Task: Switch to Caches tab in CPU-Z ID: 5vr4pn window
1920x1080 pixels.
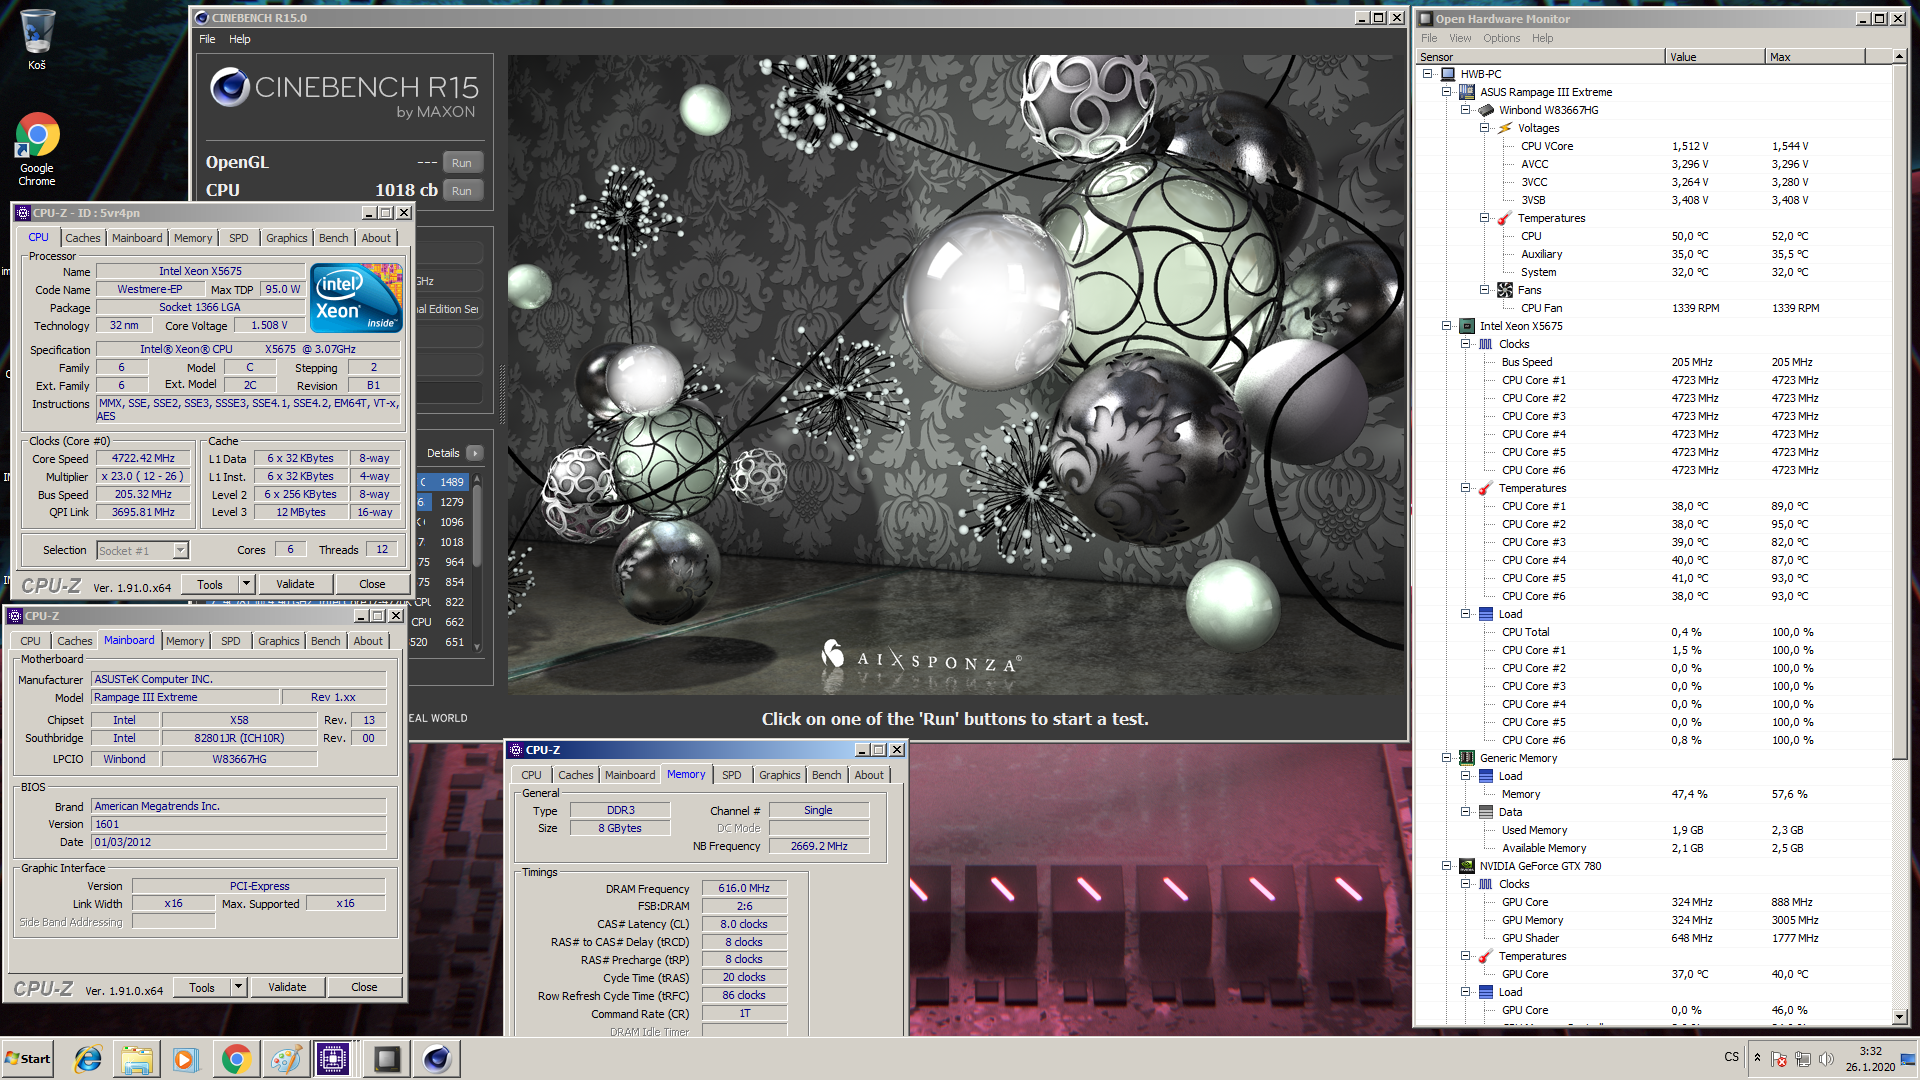Action: coord(82,238)
